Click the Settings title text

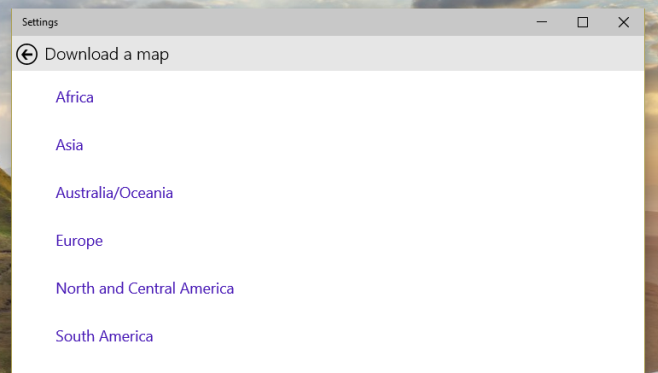coord(40,22)
